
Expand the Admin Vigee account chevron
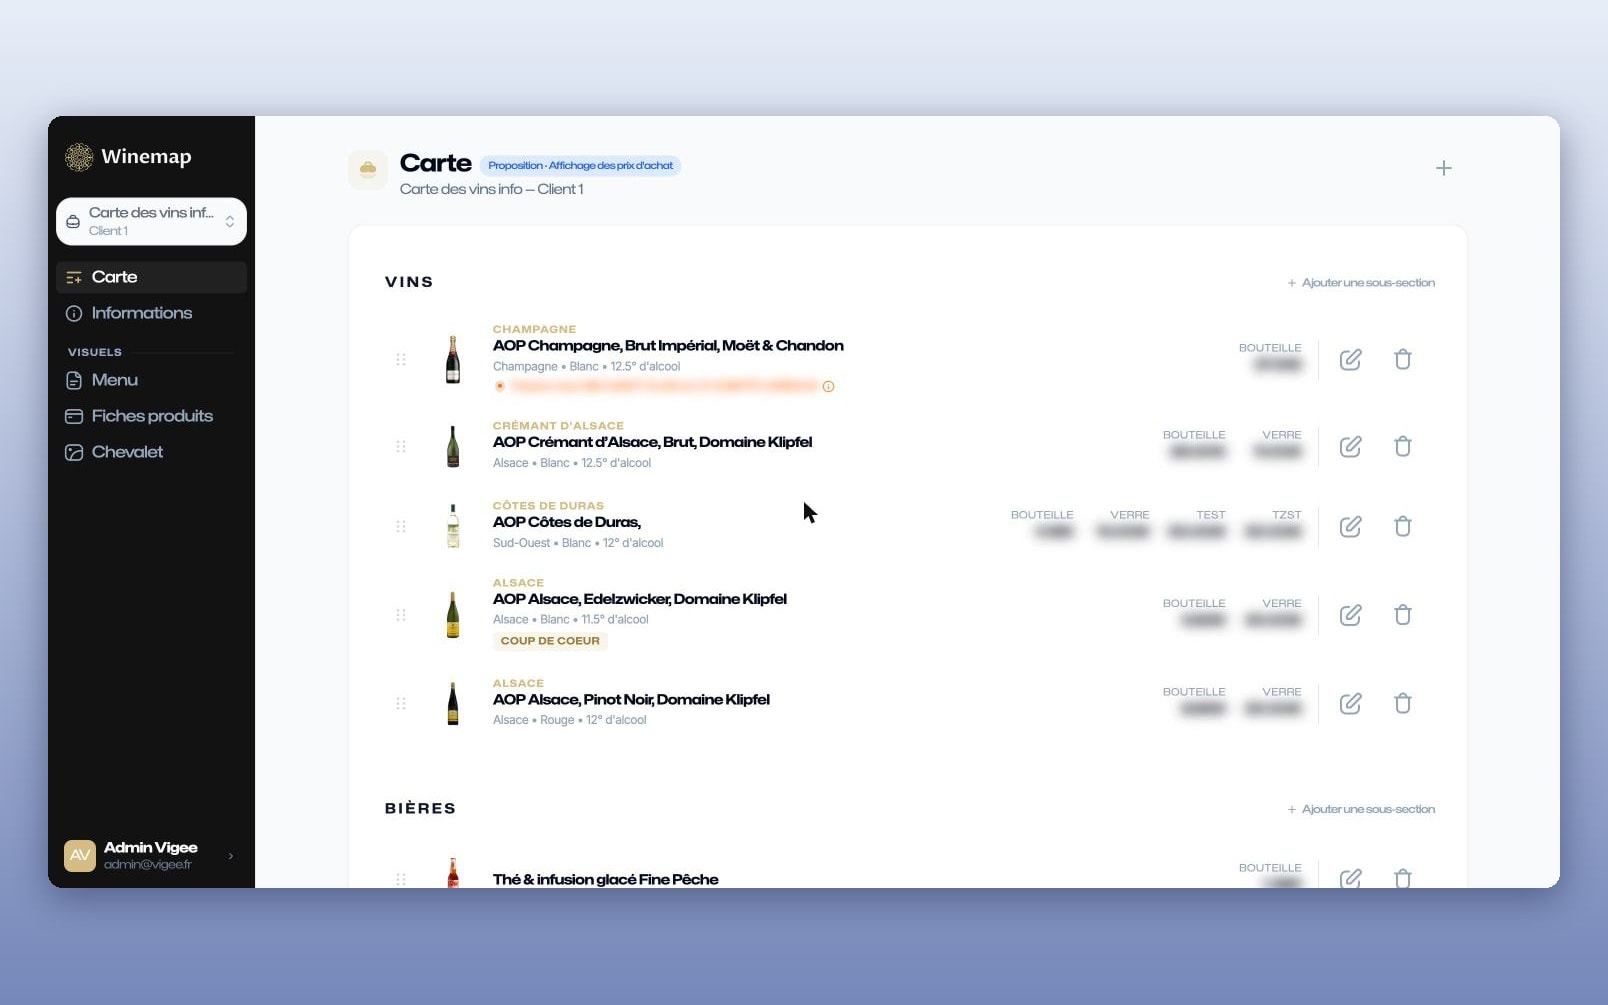coord(231,856)
